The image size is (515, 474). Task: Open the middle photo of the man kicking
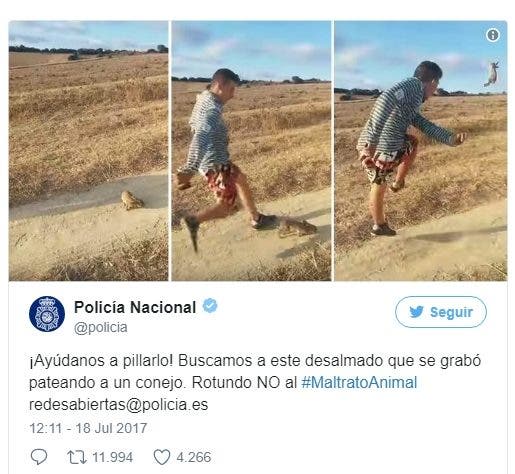tap(251, 151)
